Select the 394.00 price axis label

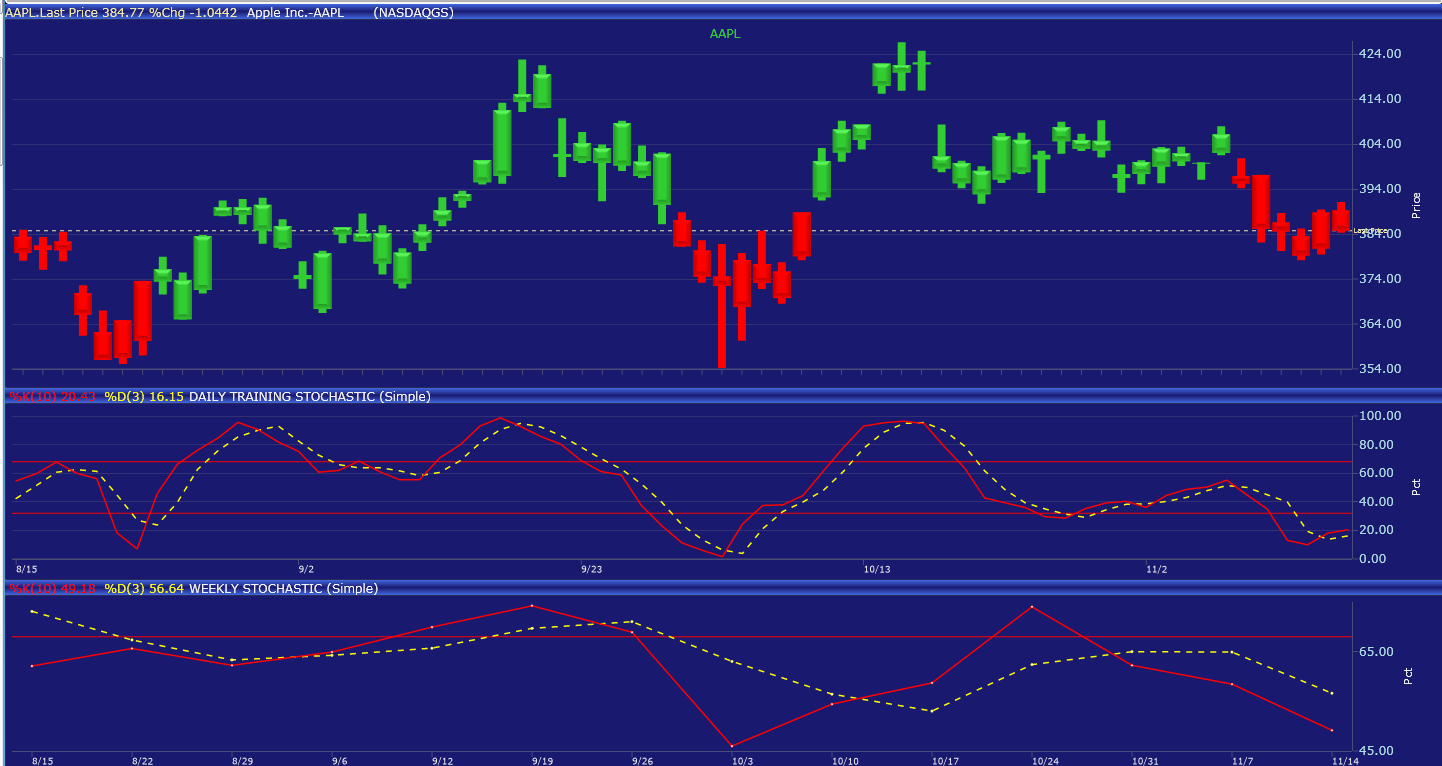click(1379, 189)
